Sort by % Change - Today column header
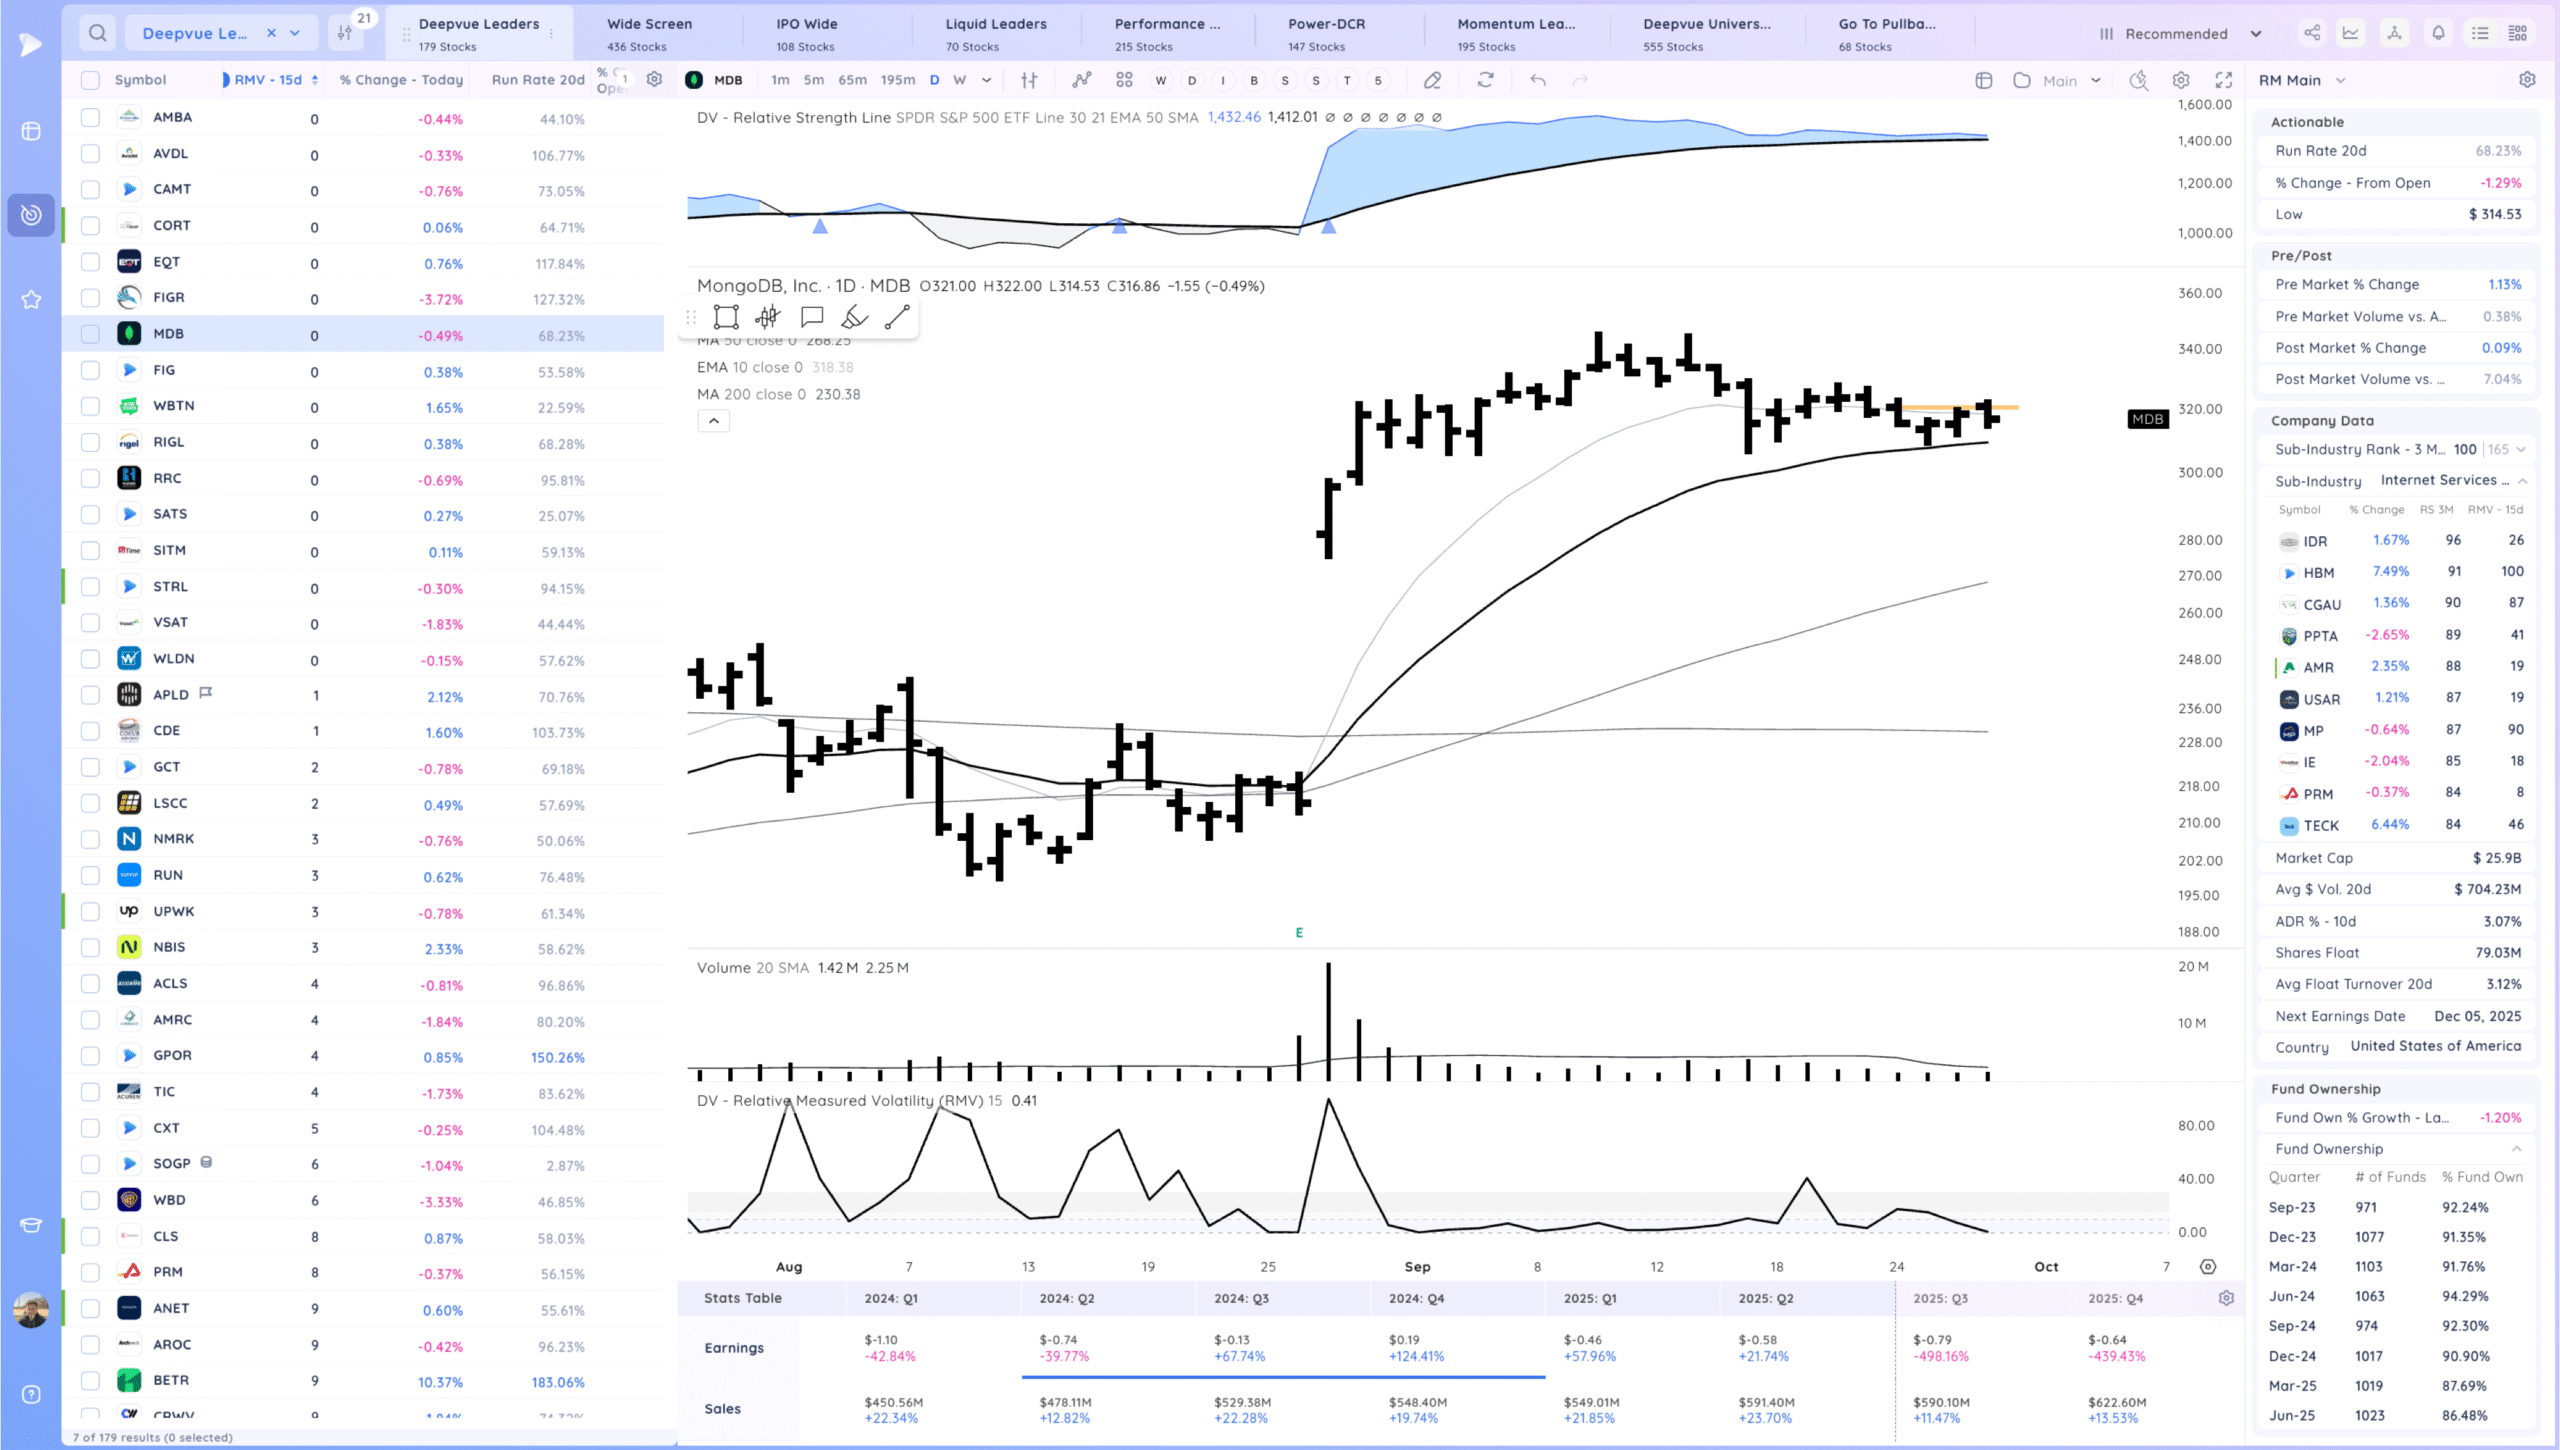This screenshot has height=1450, width=2560. pos(401,80)
